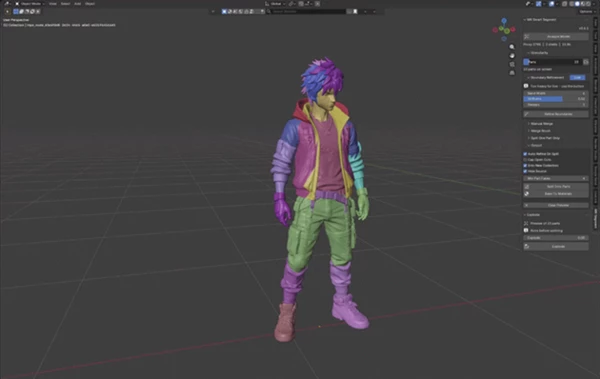The width and height of the screenshot is (600, 379).
Task: Click the green Y axis gizmo circle
Action: coord(507,31)
